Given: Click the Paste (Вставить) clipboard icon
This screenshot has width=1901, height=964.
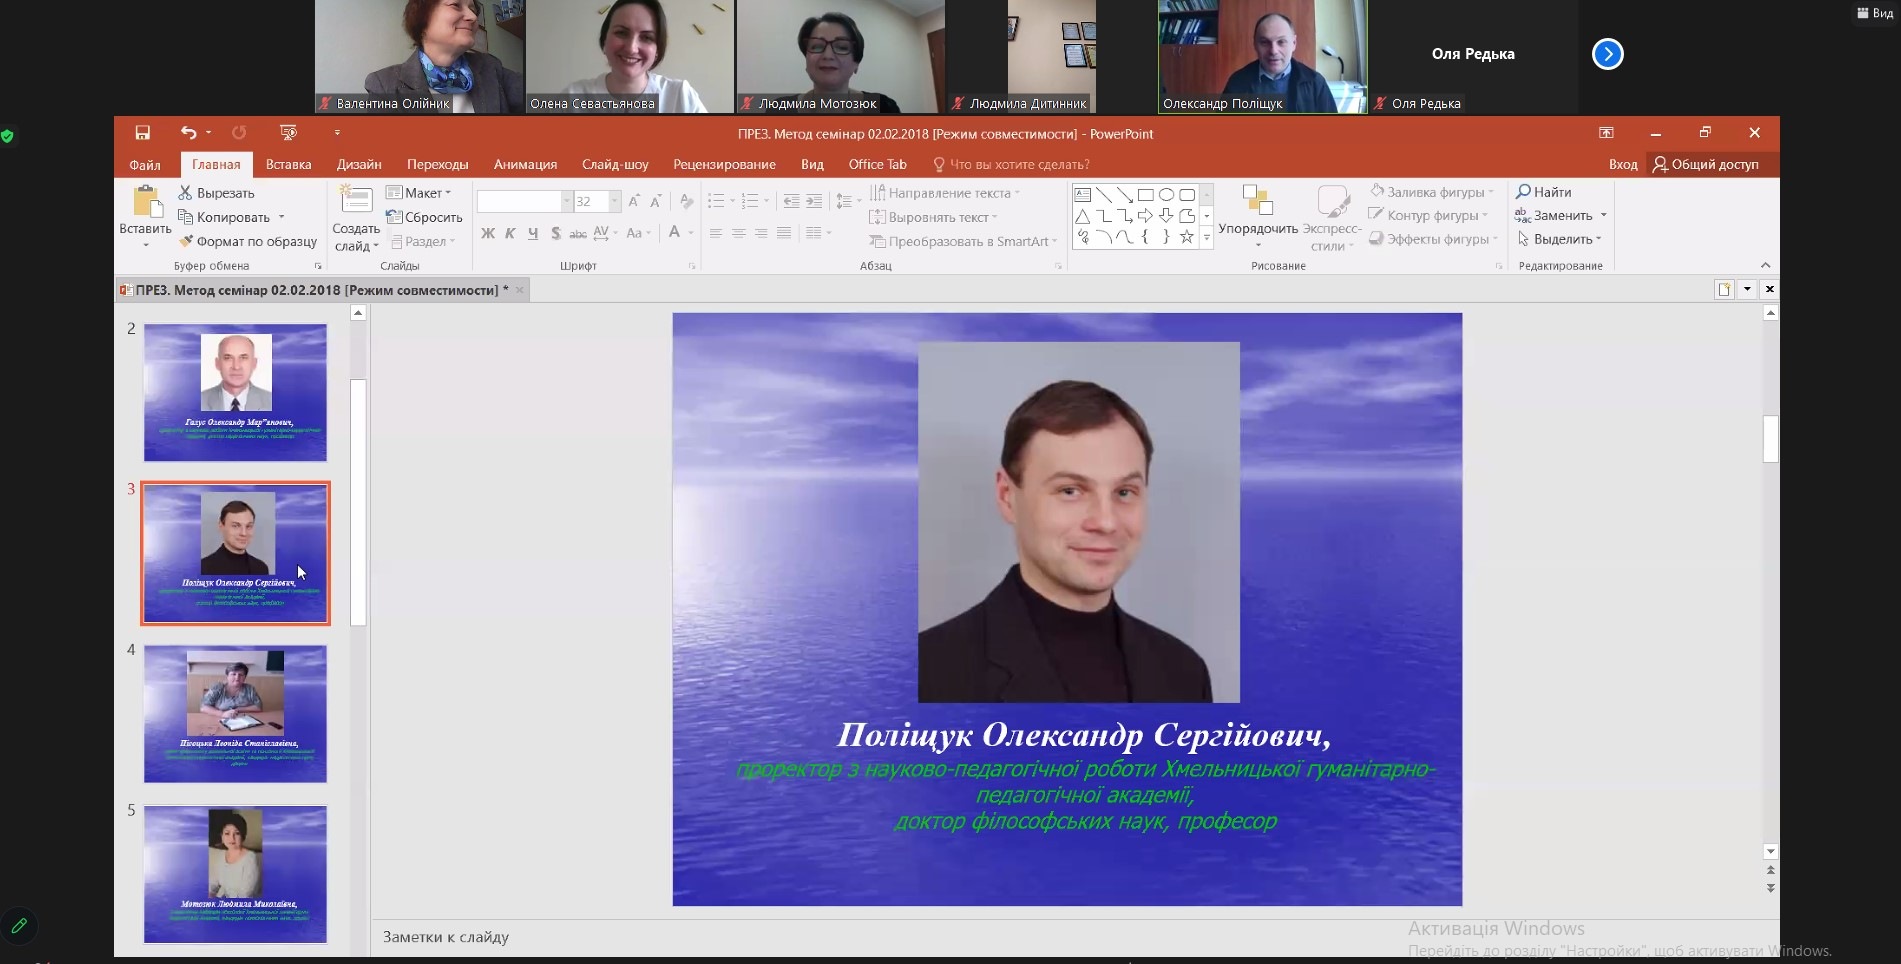Looking at the screenshot, I should (x=146, y=203).
